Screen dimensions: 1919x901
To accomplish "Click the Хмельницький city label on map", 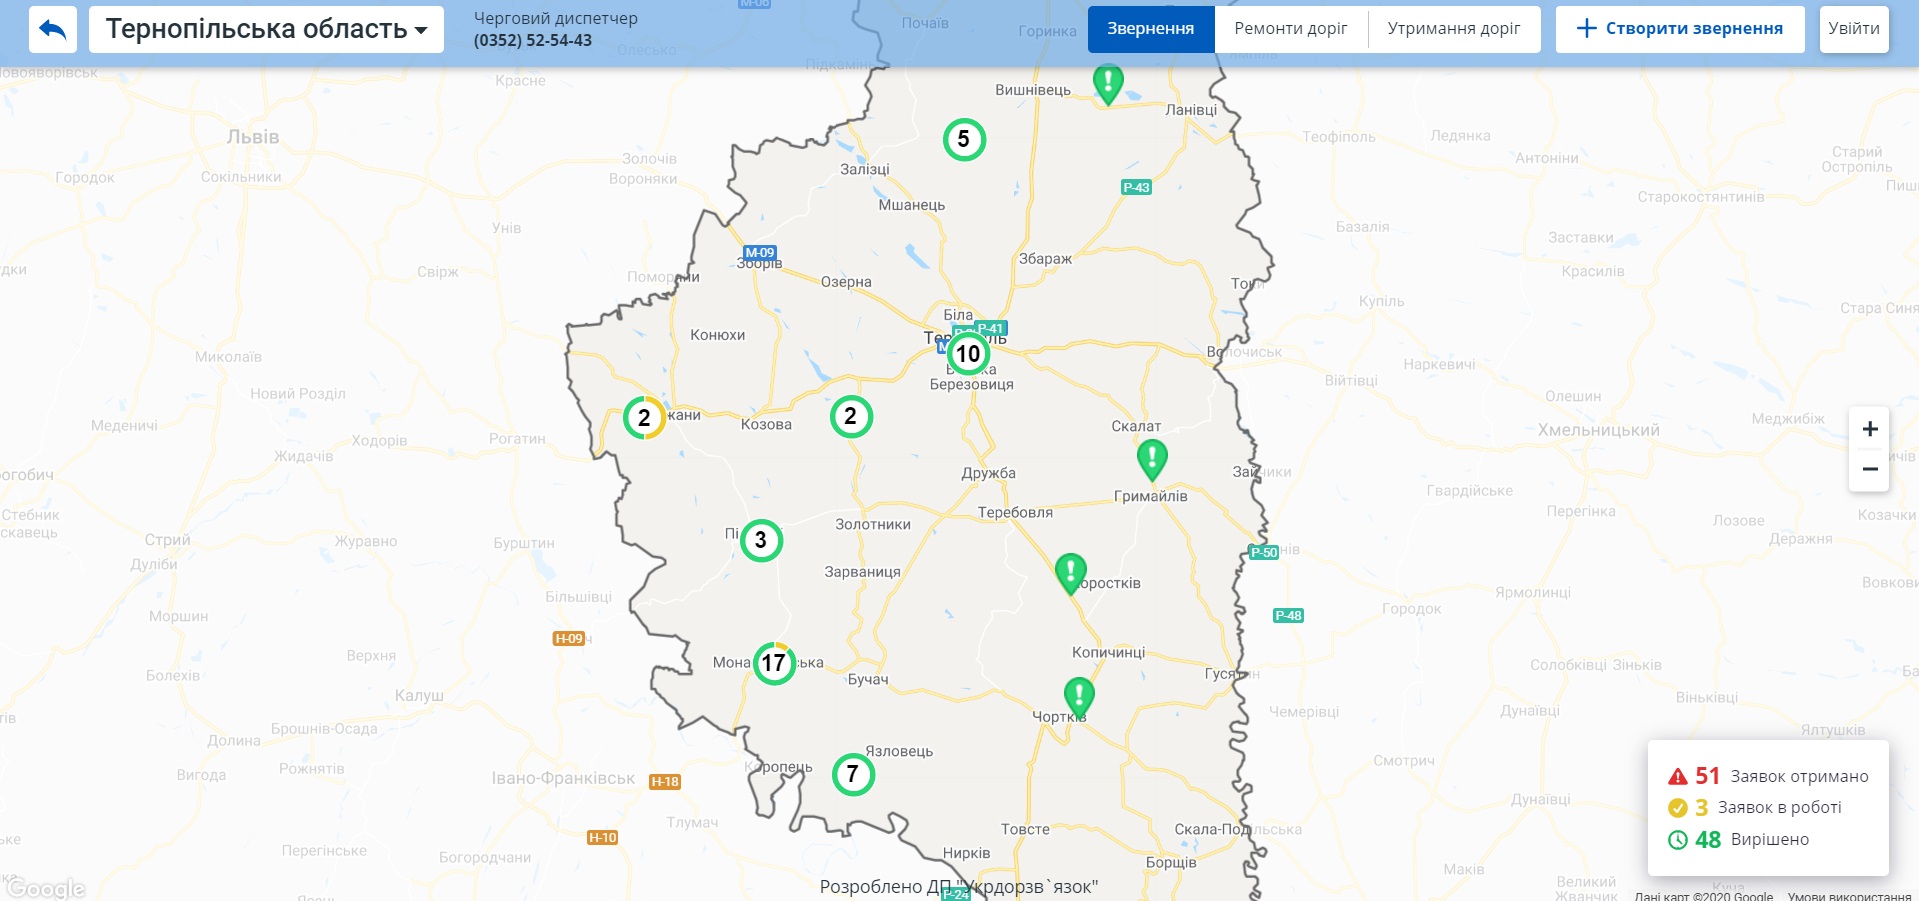I will pyautogui.click(x=1599, y=430).
